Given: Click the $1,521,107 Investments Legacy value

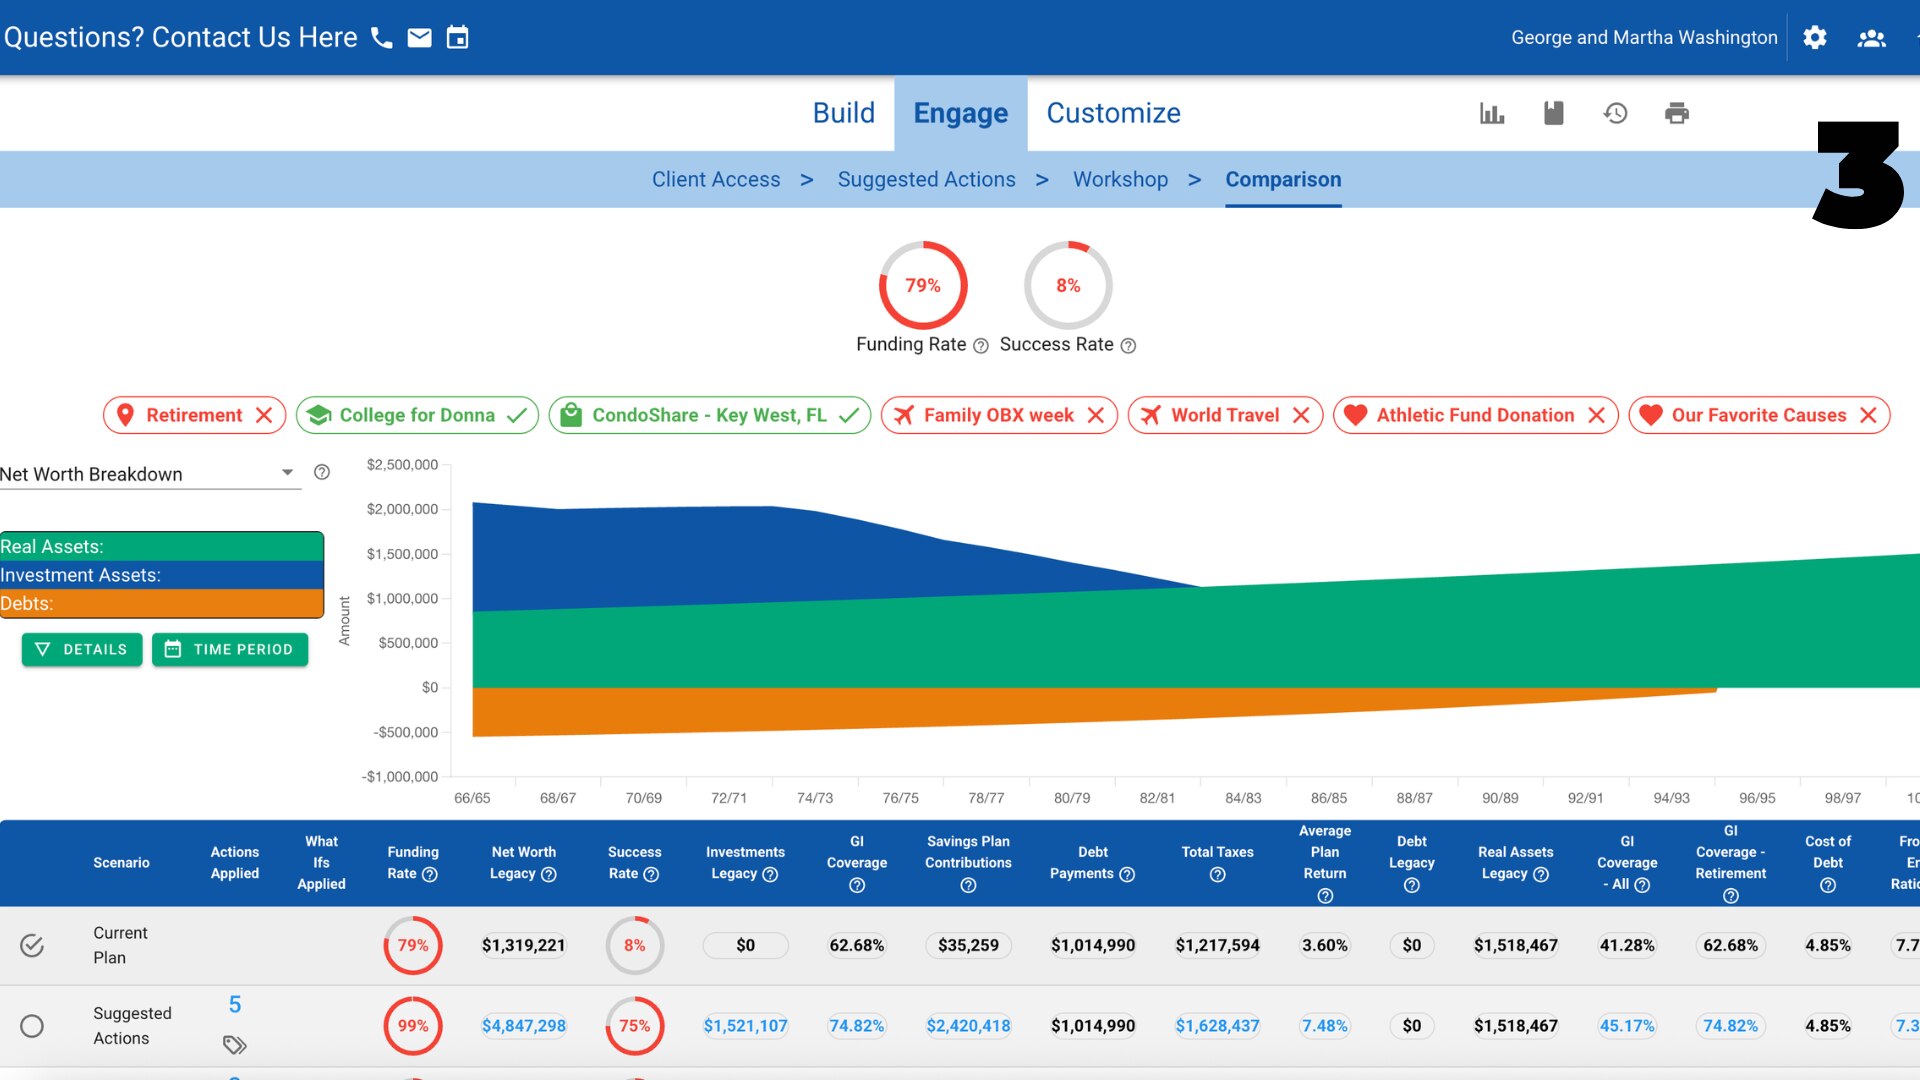Looking at the screenshot, I should point(745,1026).
